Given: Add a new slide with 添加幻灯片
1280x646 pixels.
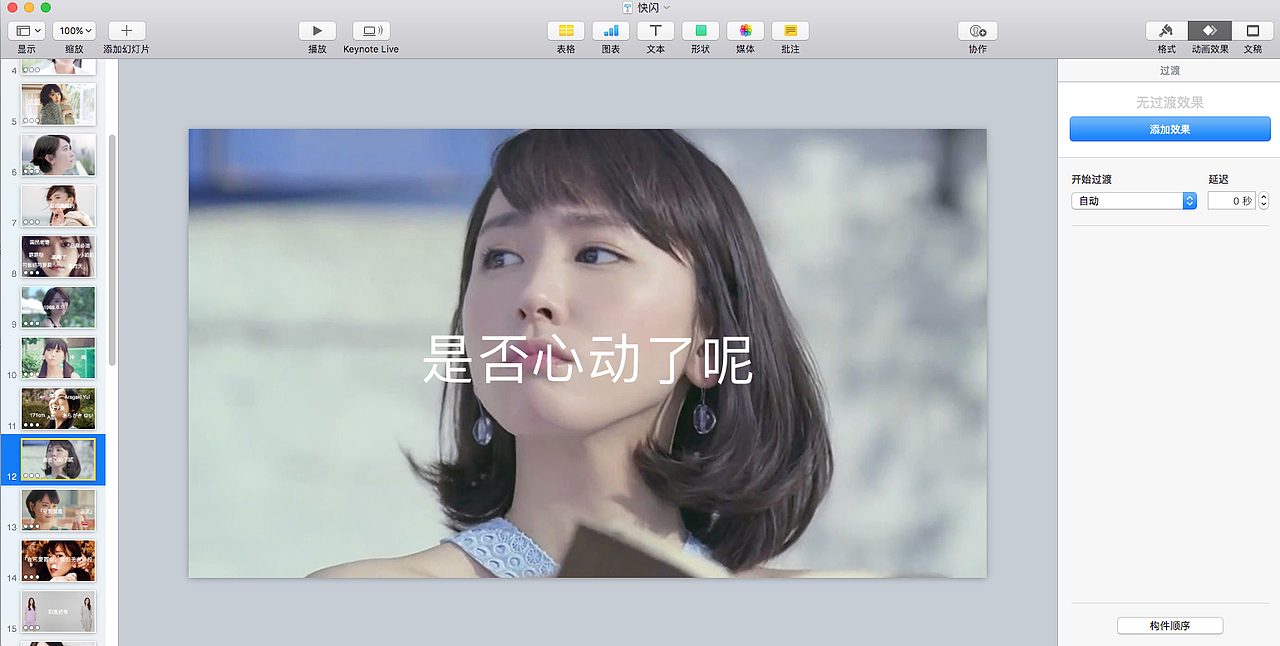Looking at the screenshot, I should (x=126, y=32).
